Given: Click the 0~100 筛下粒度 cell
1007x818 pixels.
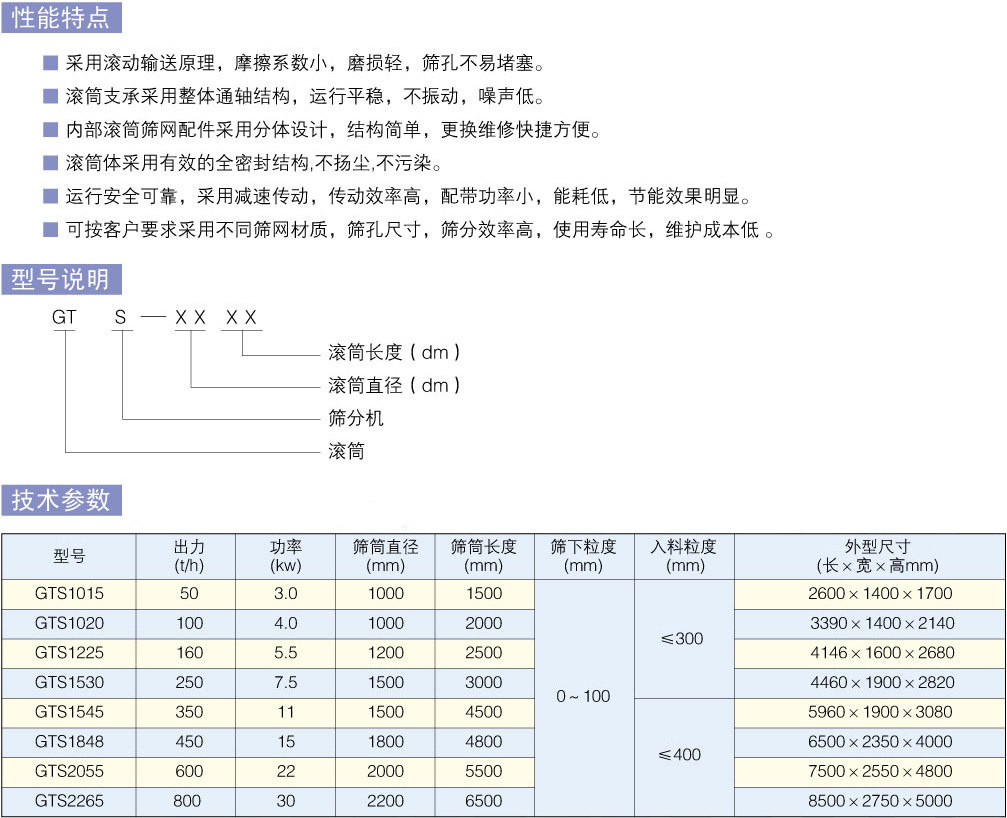Looking at the screenshot, I should click(584, 697).
